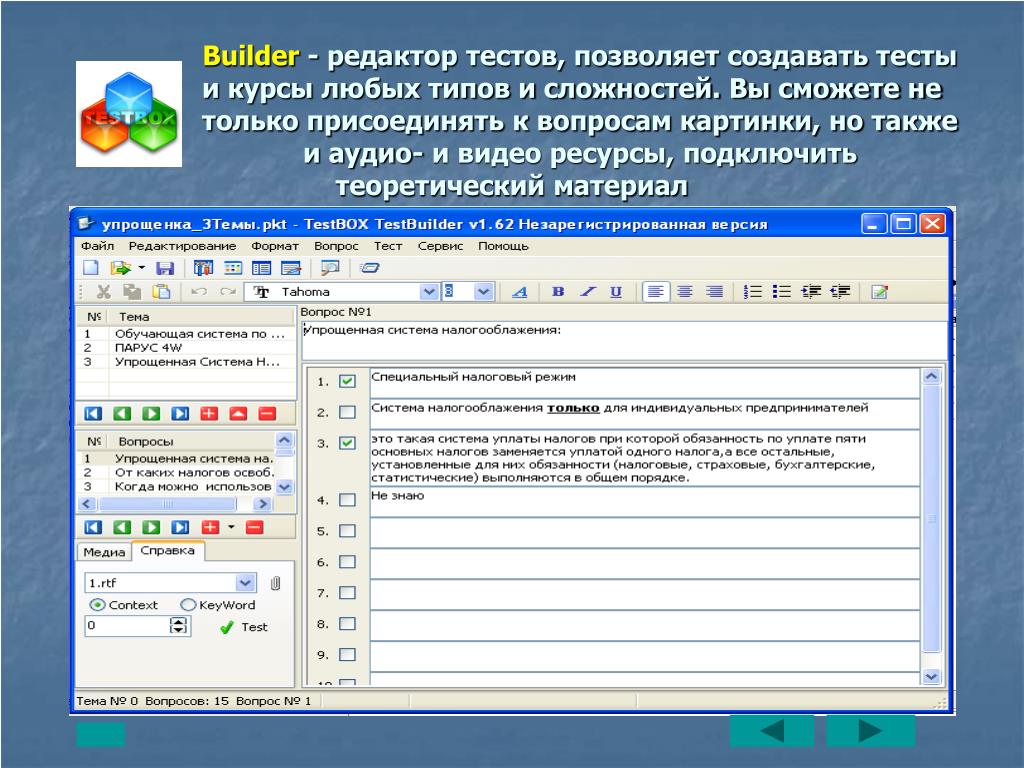Select the Context radio button

click(97, 605)
